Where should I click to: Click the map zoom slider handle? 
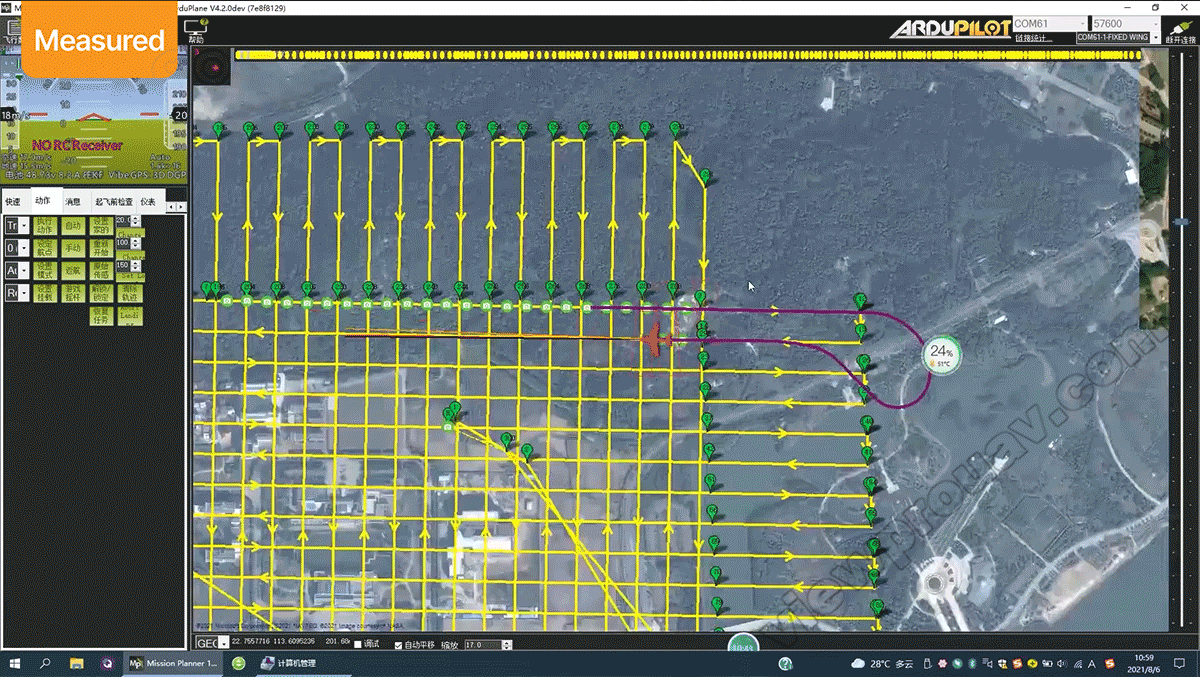pos(1182,221)
